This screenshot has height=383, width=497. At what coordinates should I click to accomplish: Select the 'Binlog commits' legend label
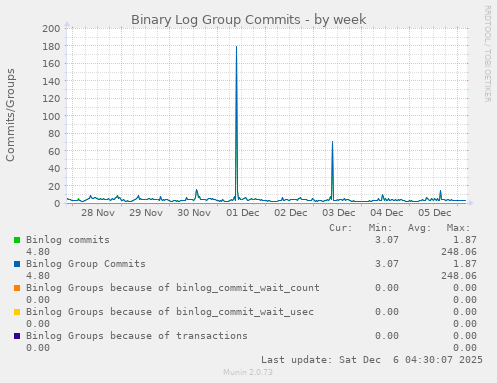click(x=68, y=240)
